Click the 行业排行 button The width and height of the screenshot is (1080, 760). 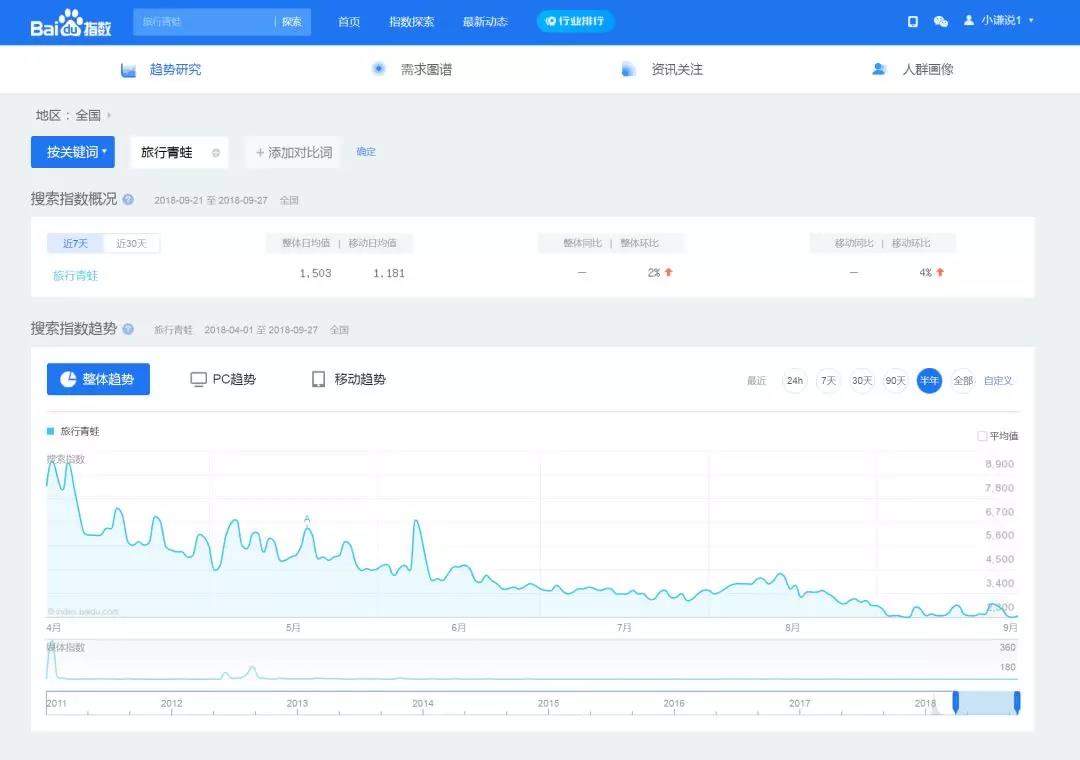[x=575, y=21]
